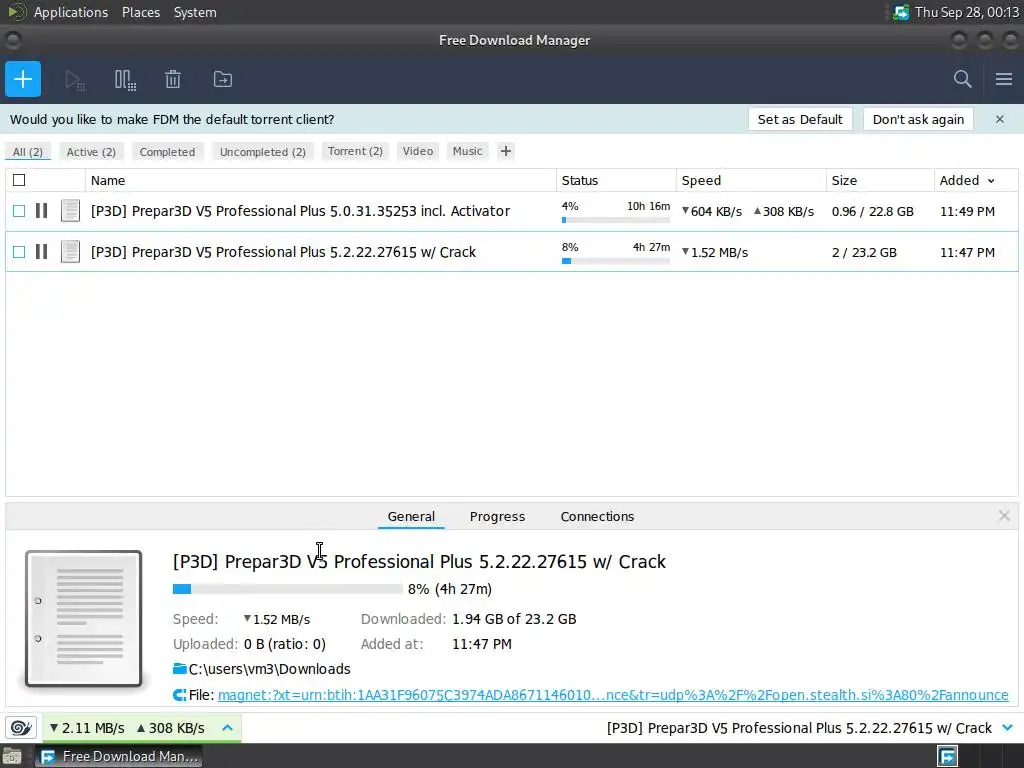
Task: Click the 0.96 / 22.8 GB size cell
Action: (872, 212)
